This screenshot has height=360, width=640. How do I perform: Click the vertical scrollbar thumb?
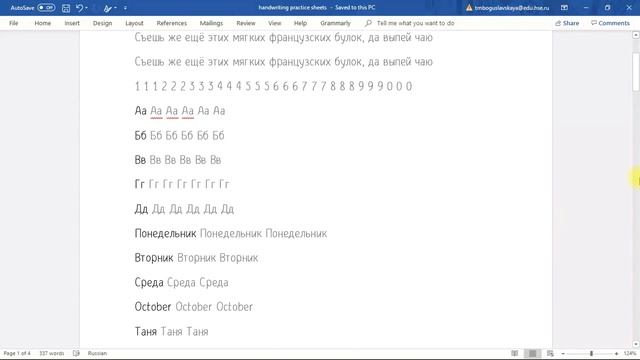(x=636, y=73)
